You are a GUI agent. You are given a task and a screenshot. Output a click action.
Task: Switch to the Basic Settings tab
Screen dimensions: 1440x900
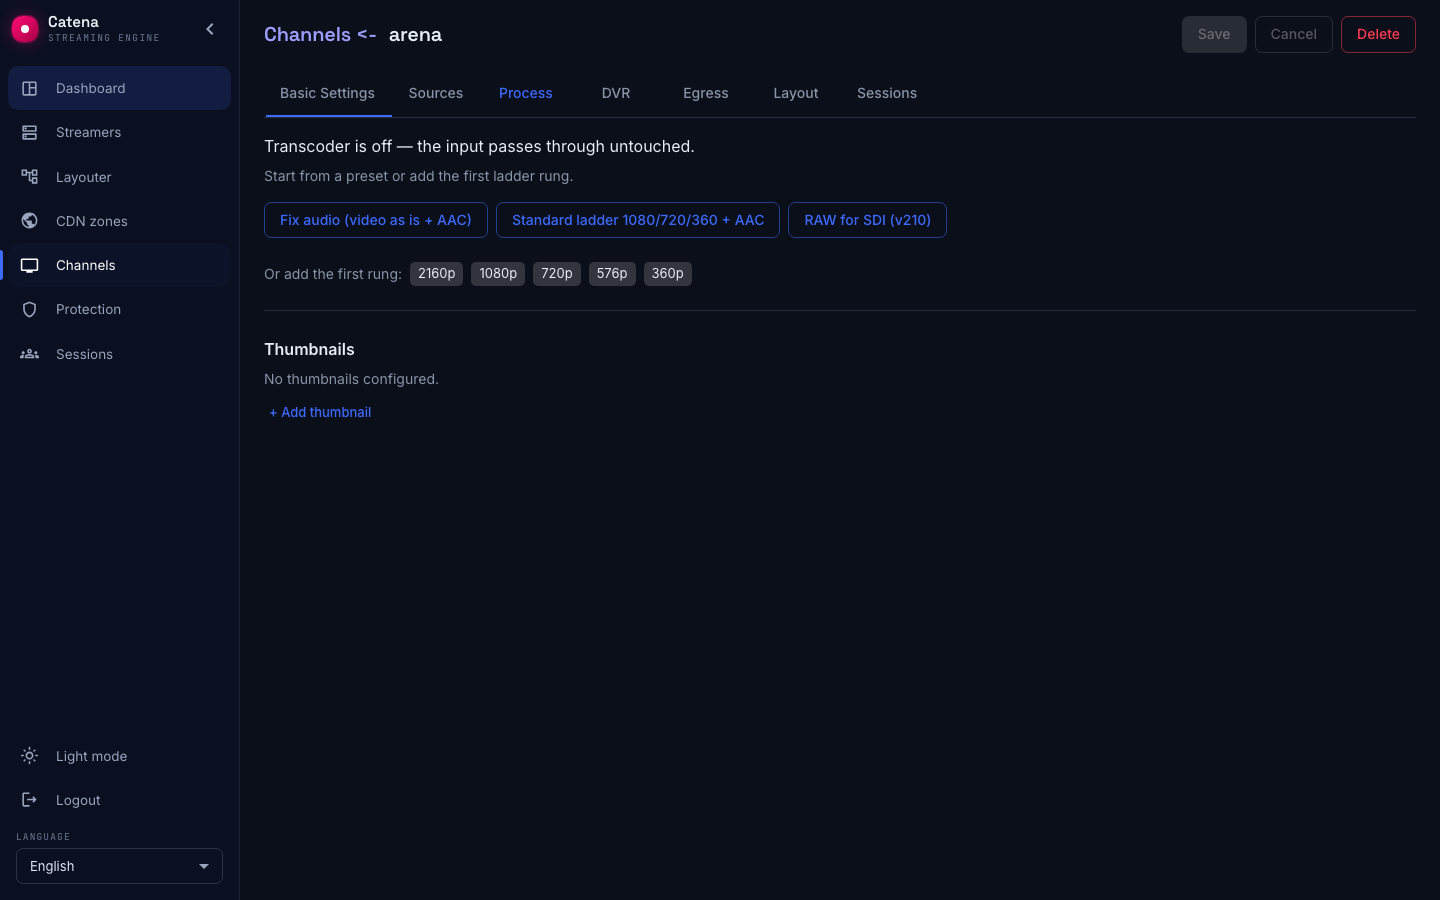point(327,93)
